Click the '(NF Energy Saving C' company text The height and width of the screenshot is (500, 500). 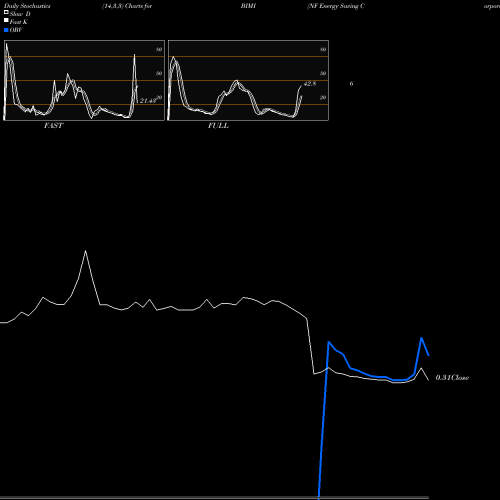coord(336,6)
